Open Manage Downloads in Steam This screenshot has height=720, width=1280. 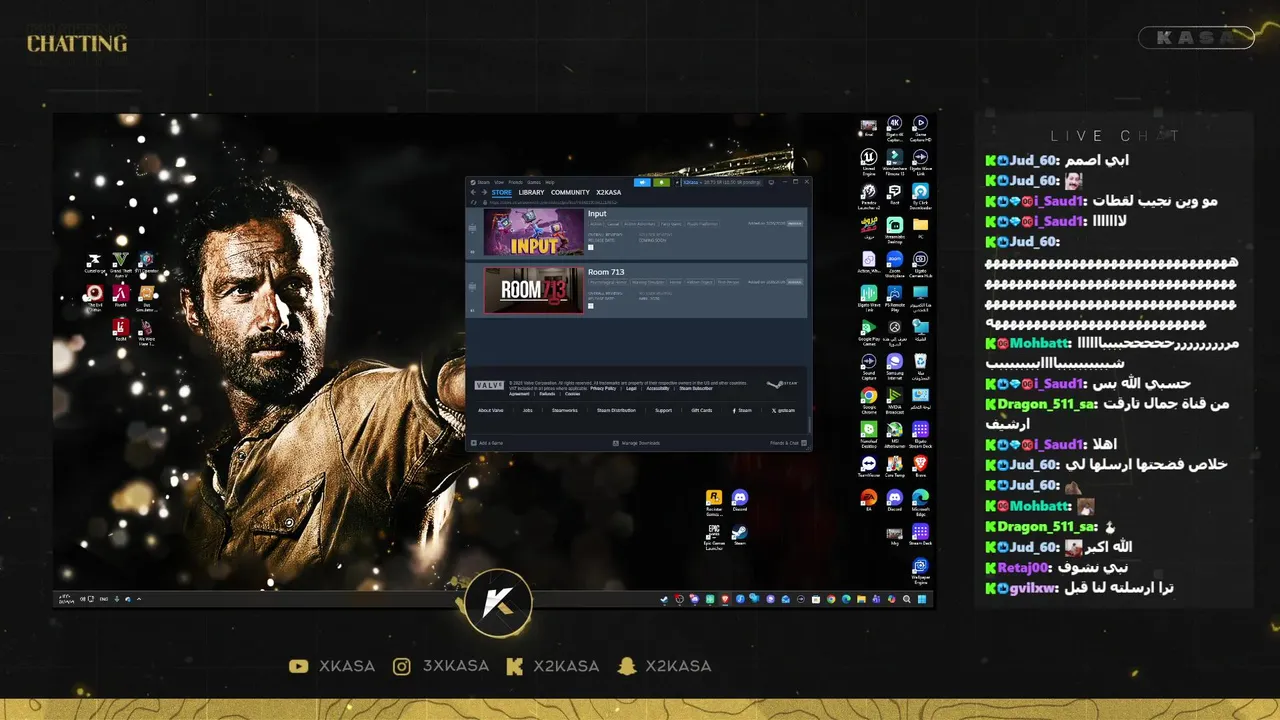coord(637,443)
